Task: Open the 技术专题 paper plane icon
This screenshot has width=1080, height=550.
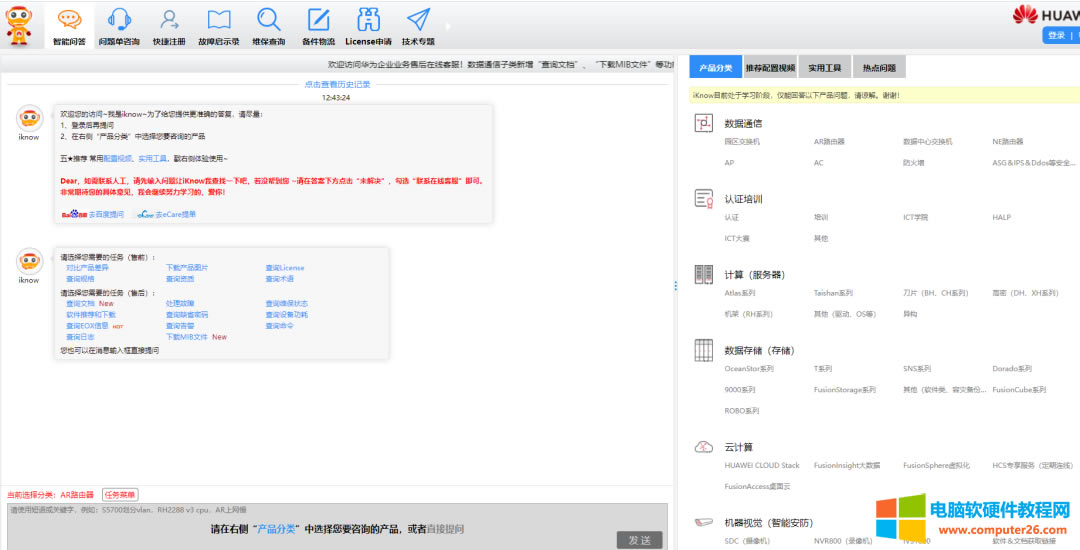Action: [418, 20]
